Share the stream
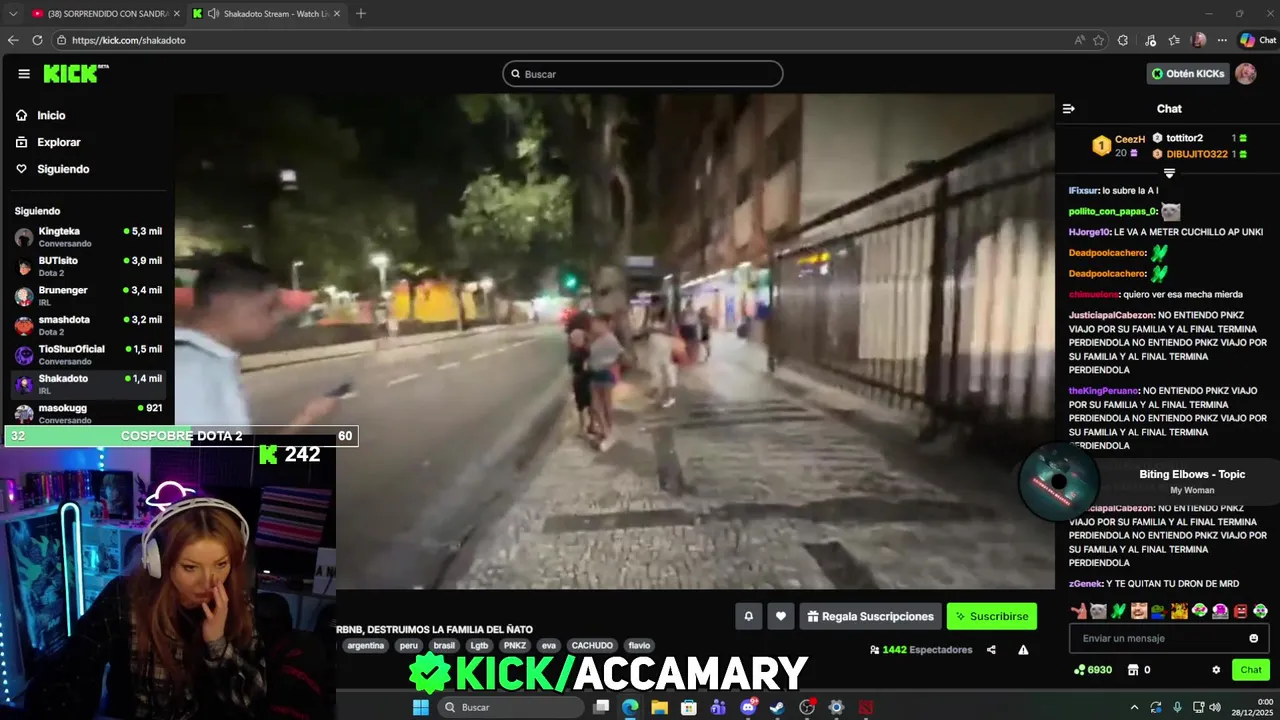This screenshot has height=720, width=1280. click(x=991, y=650)
